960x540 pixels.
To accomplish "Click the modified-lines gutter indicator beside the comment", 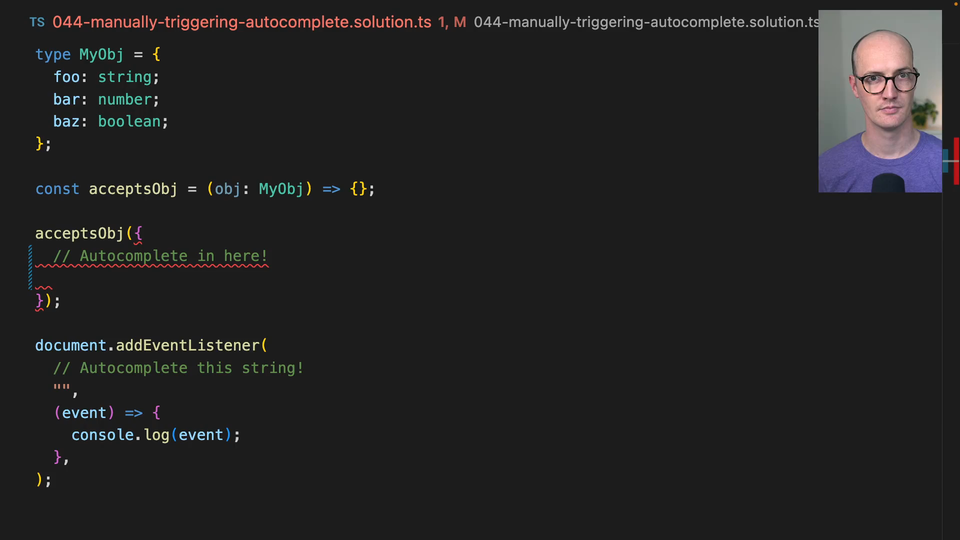I will (30, 268).
